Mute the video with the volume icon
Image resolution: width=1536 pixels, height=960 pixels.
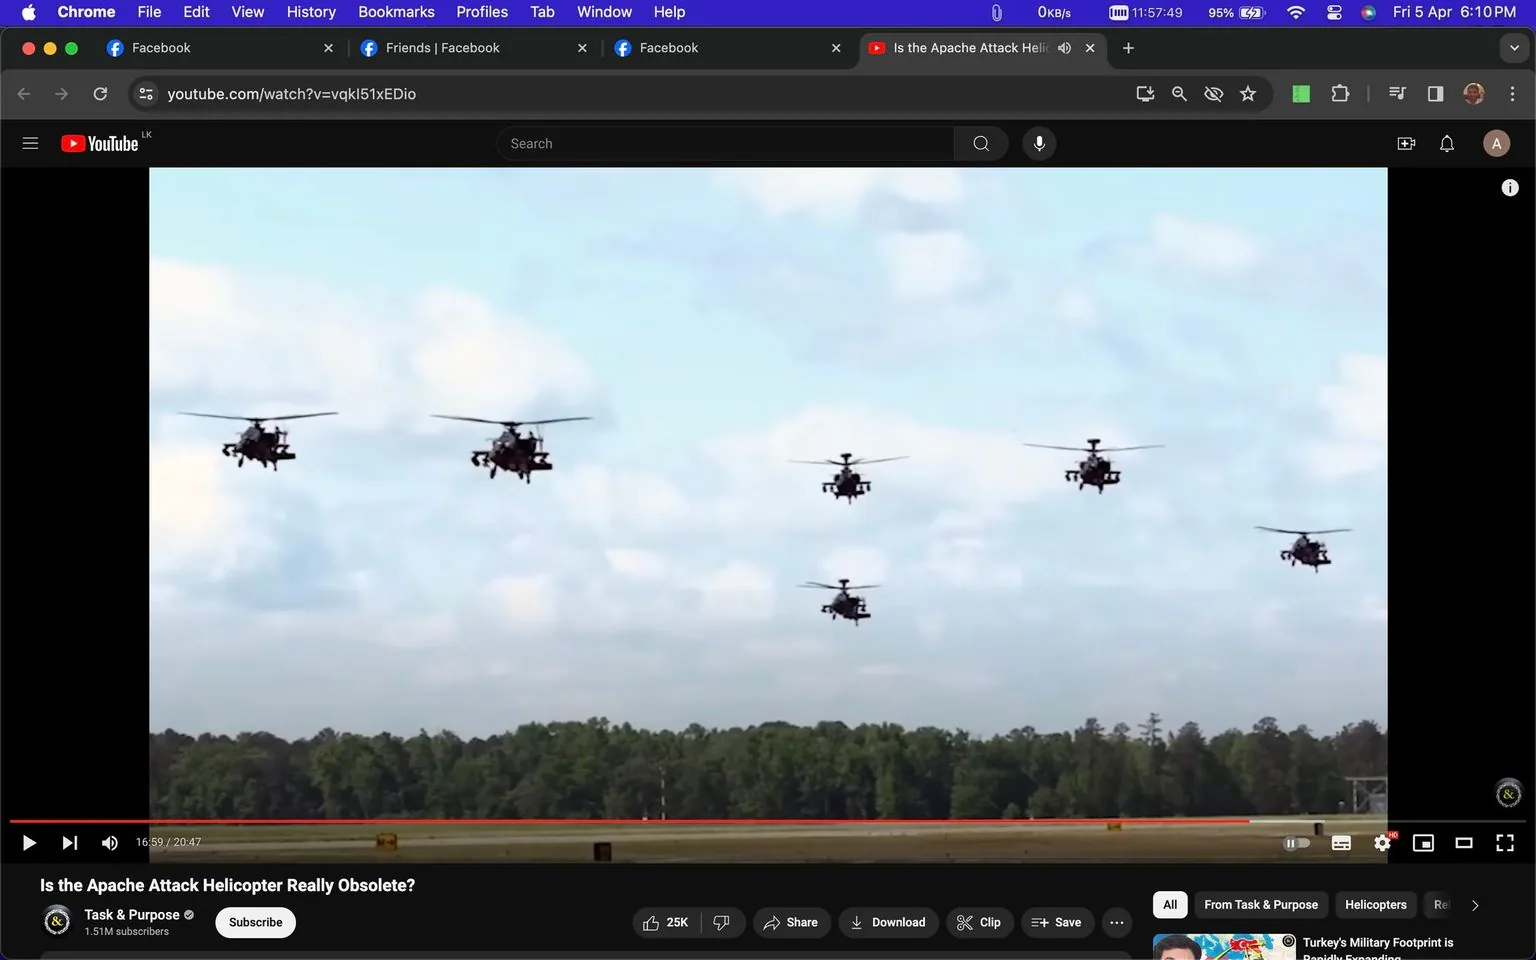coord(109,842)
